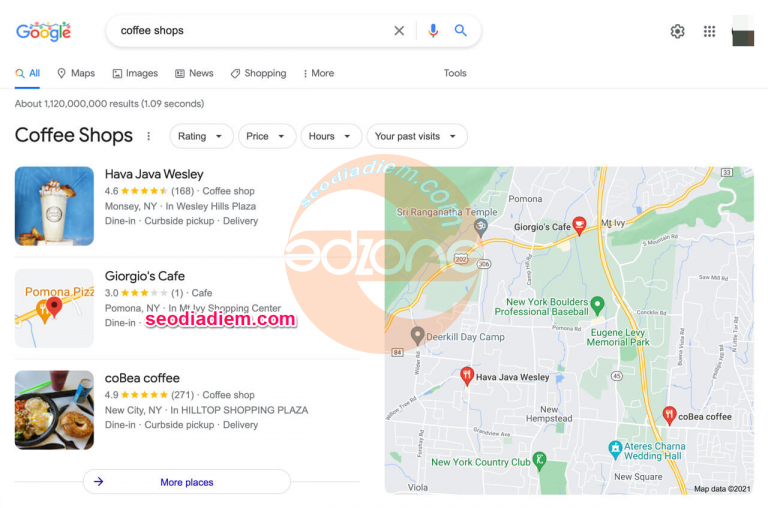Start voice search with the microphone icon
Image resolution: width=768 pixels, height=508 pixels.
click(x=433, y=31)
